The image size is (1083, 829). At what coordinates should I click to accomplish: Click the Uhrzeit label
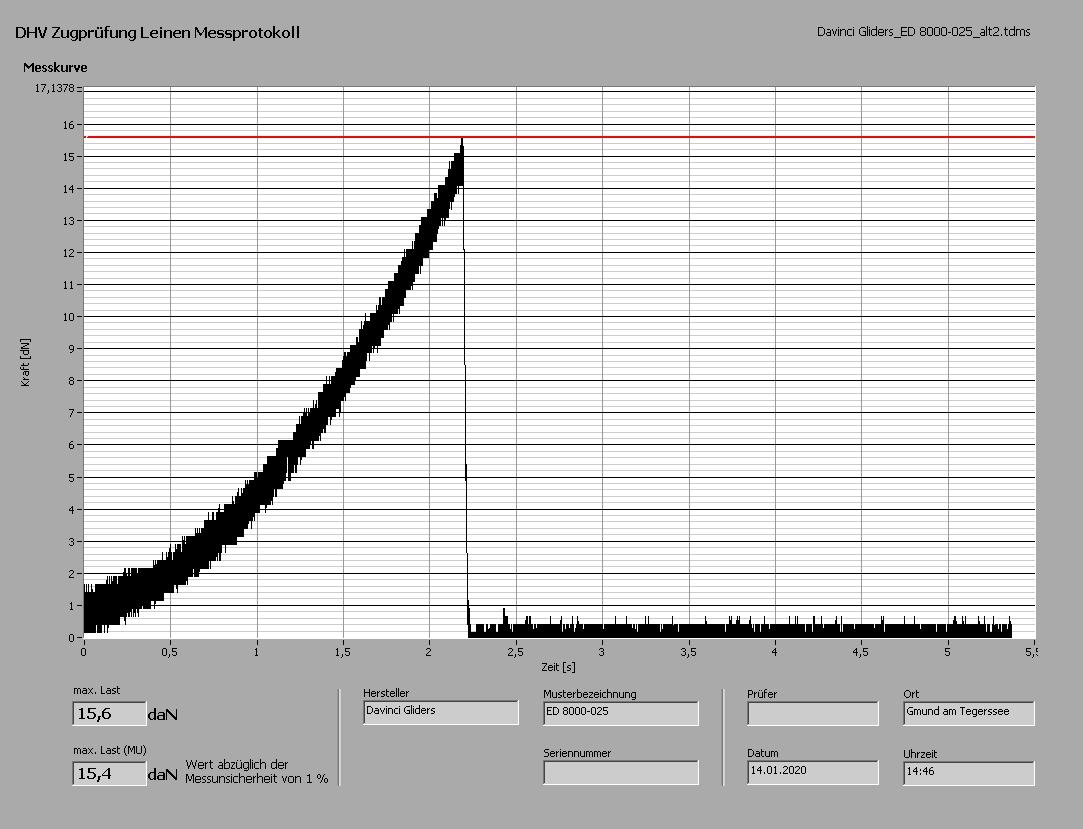pos(920,754)
